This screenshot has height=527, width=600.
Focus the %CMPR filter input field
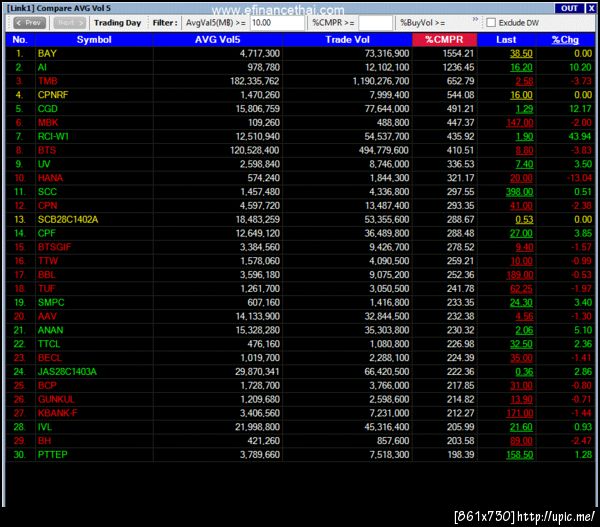click(375, 23)
